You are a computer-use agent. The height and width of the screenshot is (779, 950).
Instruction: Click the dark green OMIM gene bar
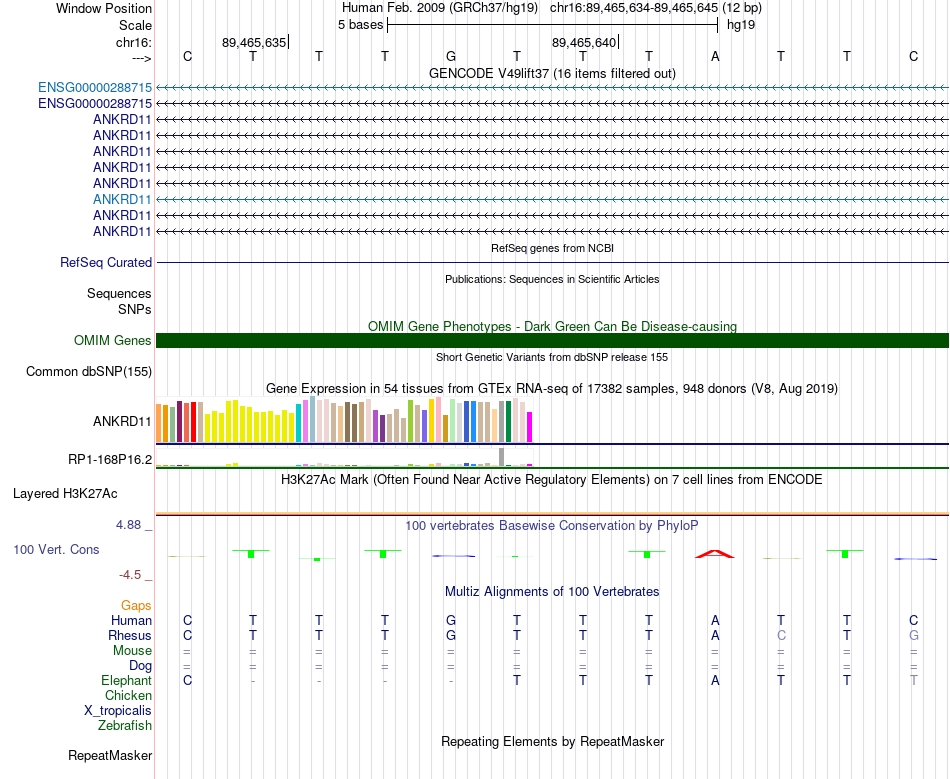[552, 340]
